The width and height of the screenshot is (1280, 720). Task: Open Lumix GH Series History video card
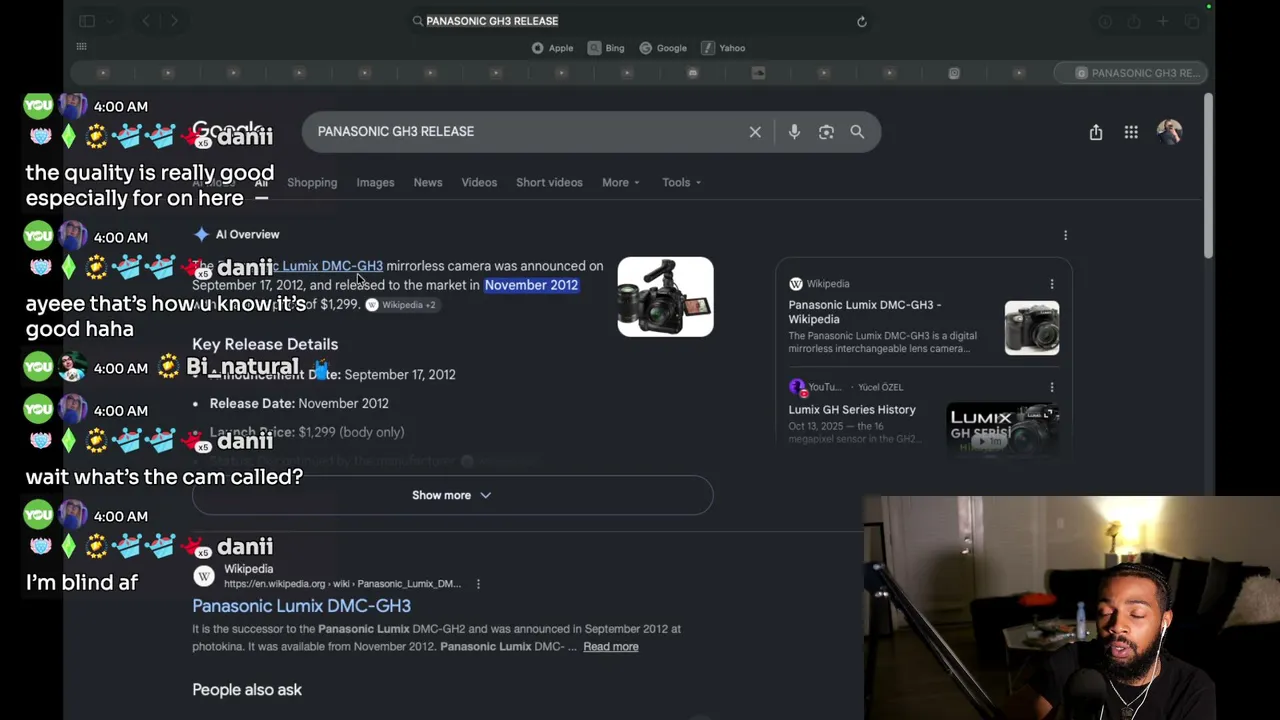click(852, 410)
